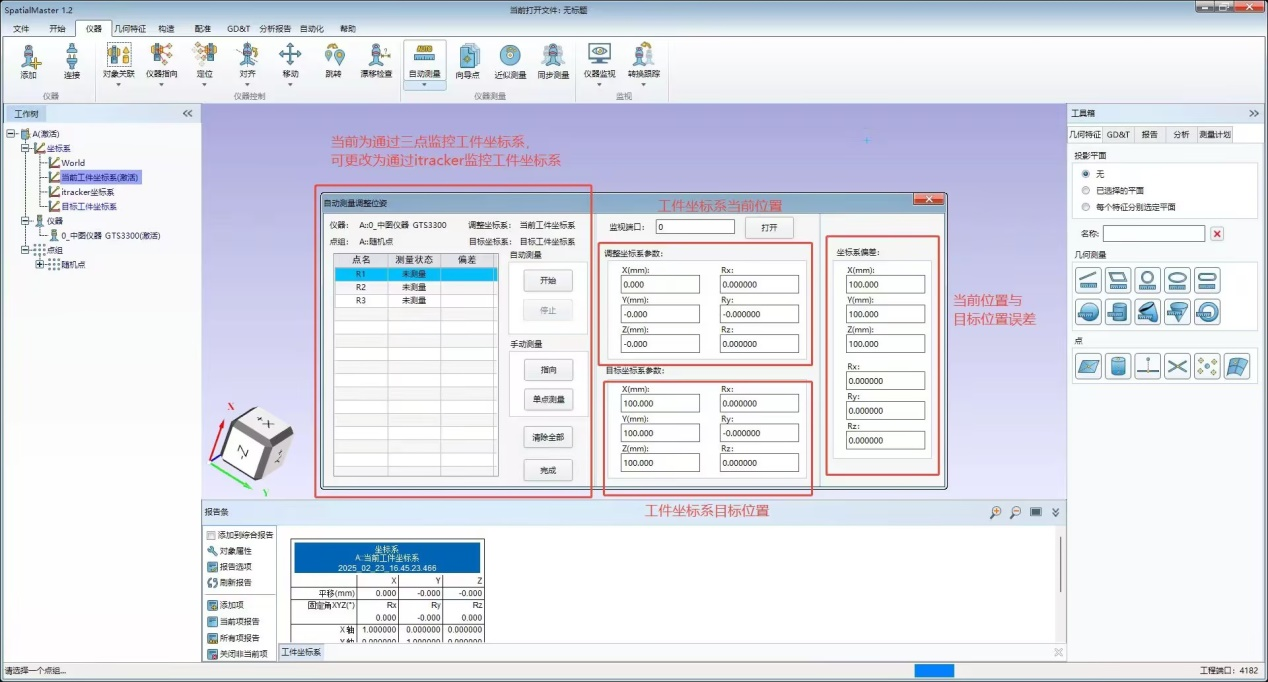
Task: Click the 同步测量 synchronous measurement icon
Action: [553, 61]
